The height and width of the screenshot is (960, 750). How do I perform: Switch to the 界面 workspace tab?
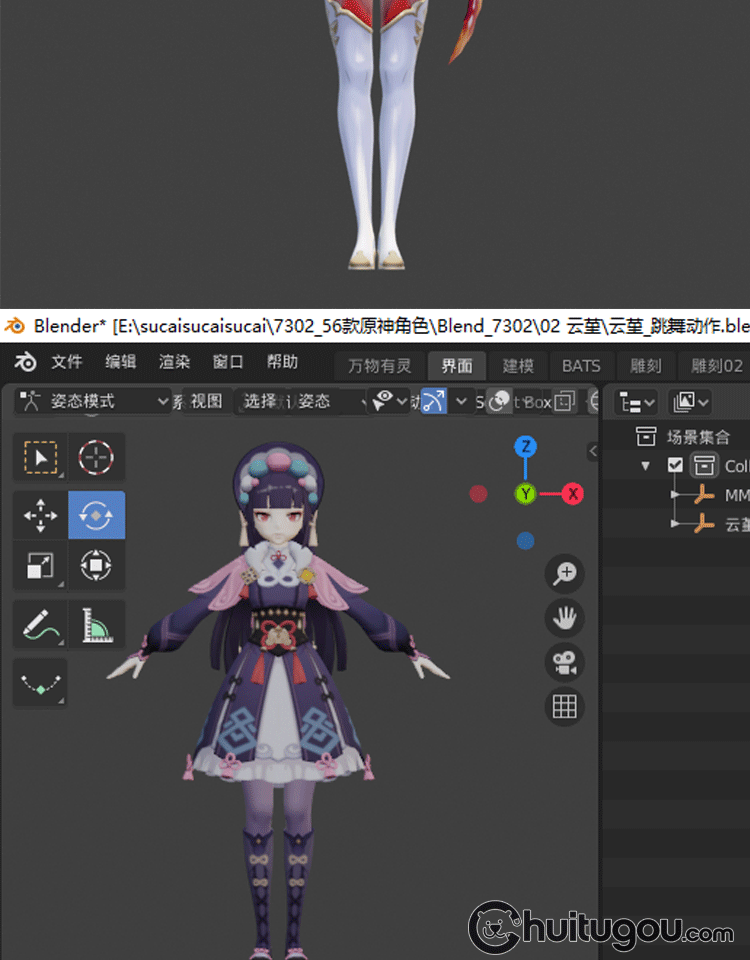[x=457, y=366]
